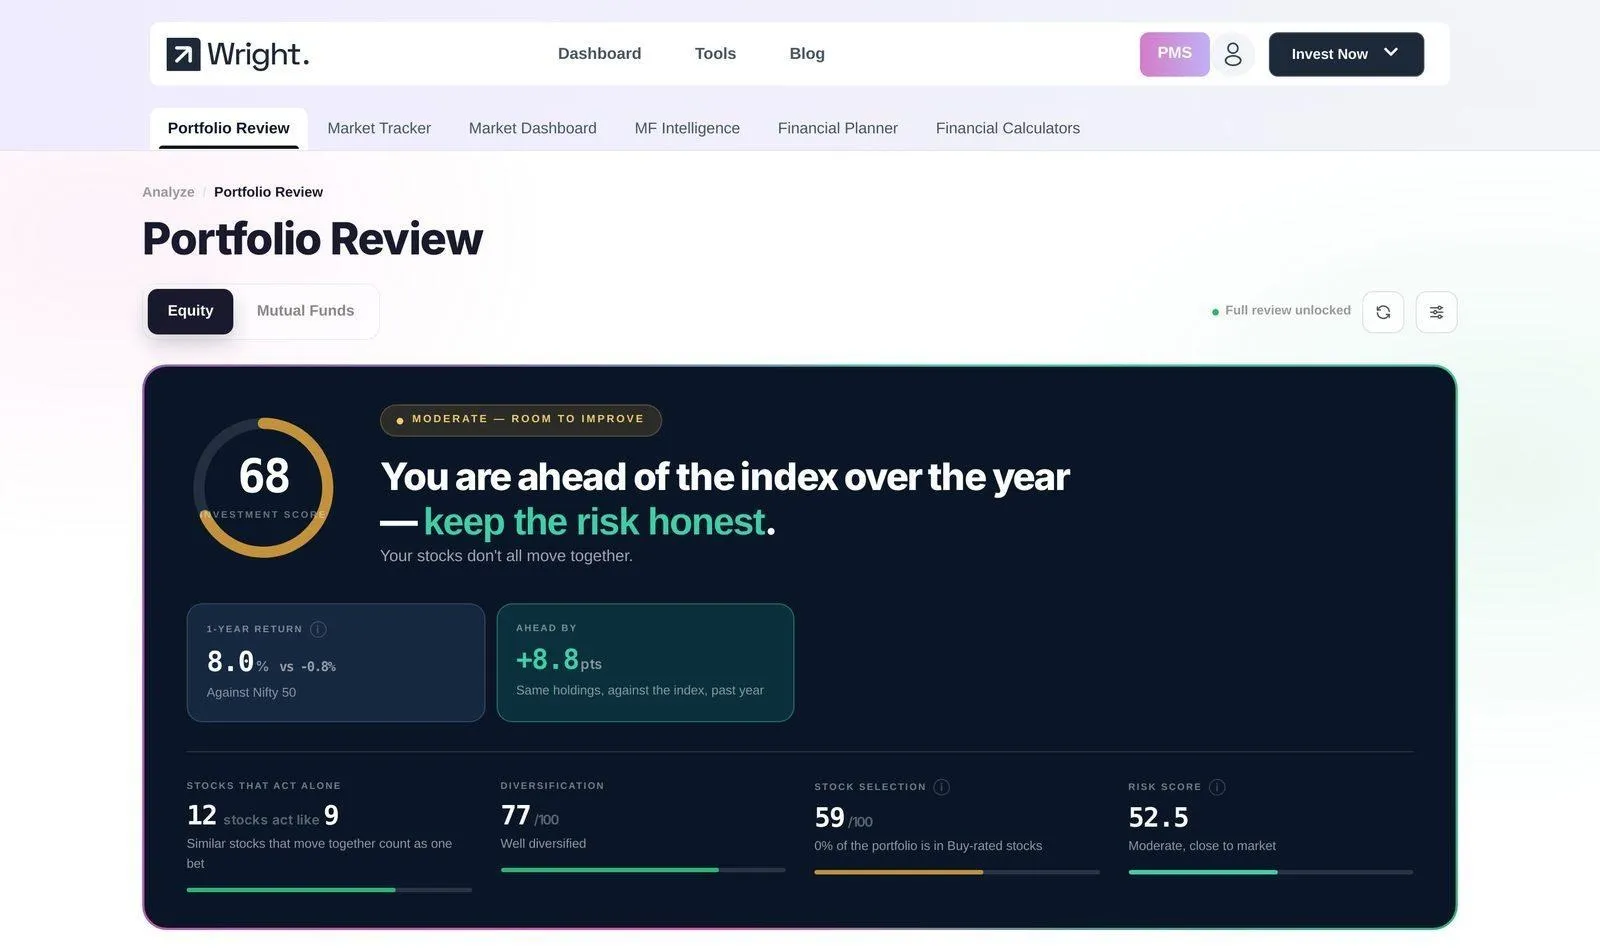Click 'Moderate, close to market' text
Screen dimensions: 1600x950
click(x=1202, y=846)
